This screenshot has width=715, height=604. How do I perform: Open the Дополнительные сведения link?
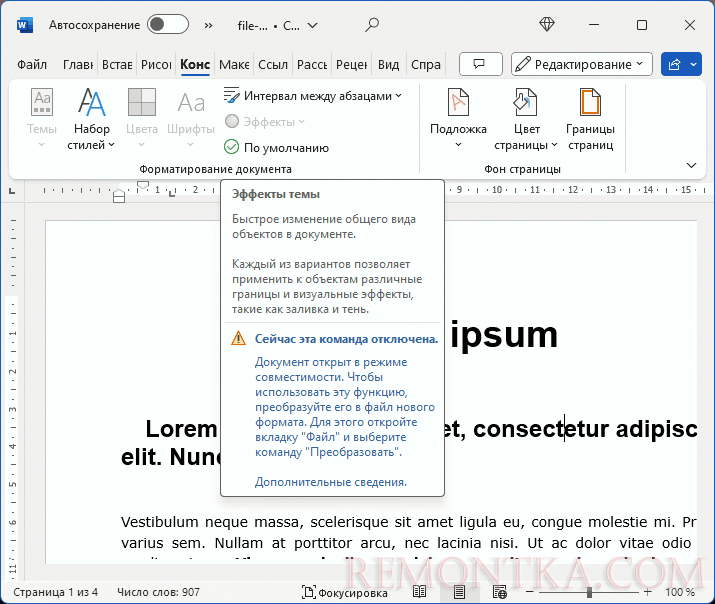click(331, 482)
